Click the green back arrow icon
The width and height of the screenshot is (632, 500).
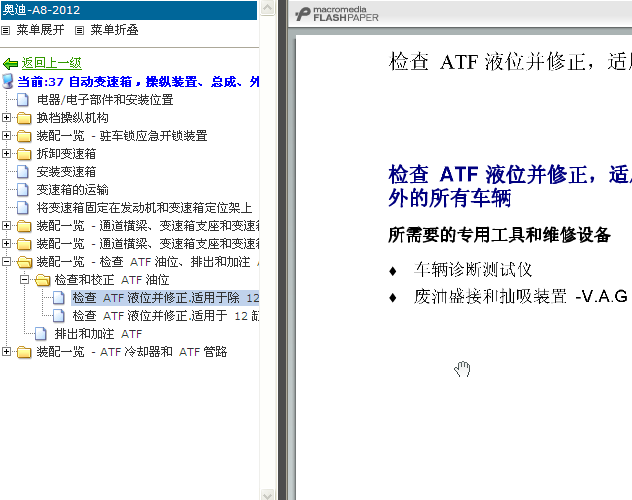10,63
